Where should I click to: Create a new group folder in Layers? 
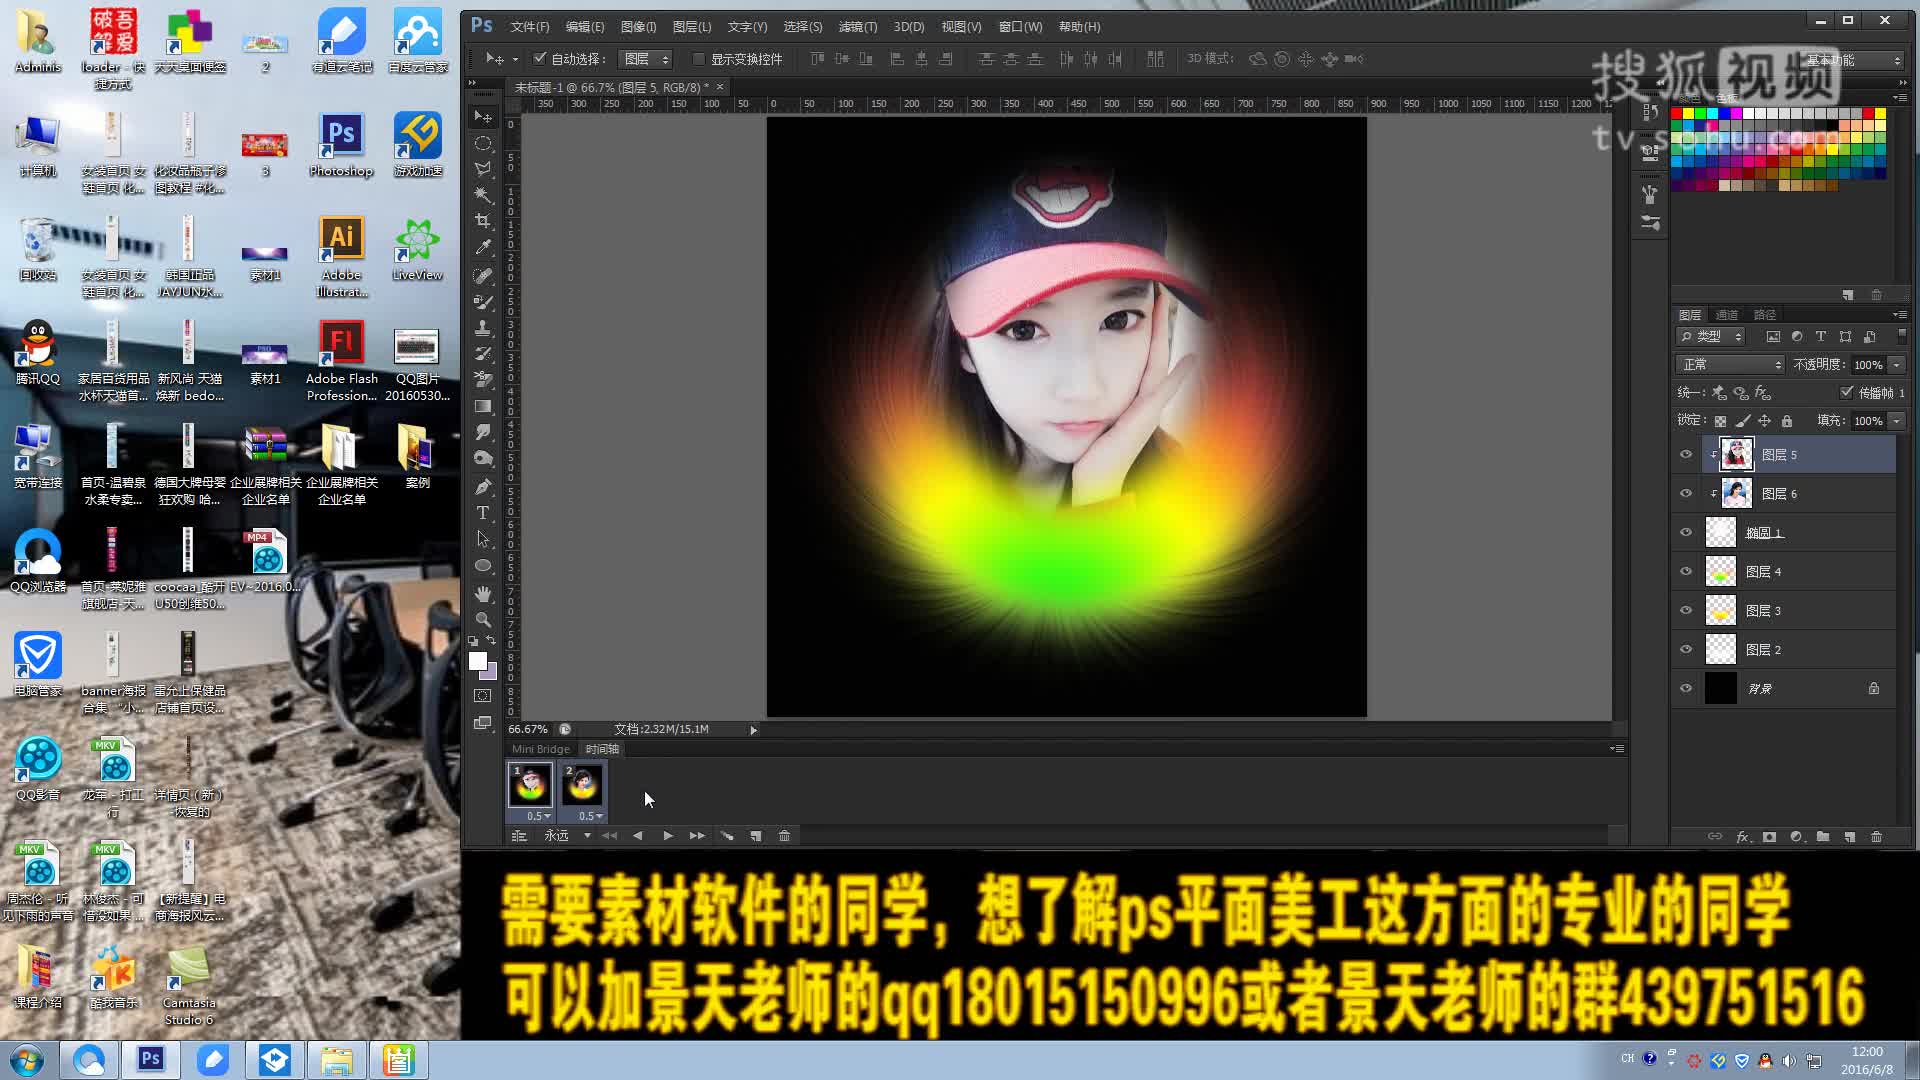(1823, 837)
